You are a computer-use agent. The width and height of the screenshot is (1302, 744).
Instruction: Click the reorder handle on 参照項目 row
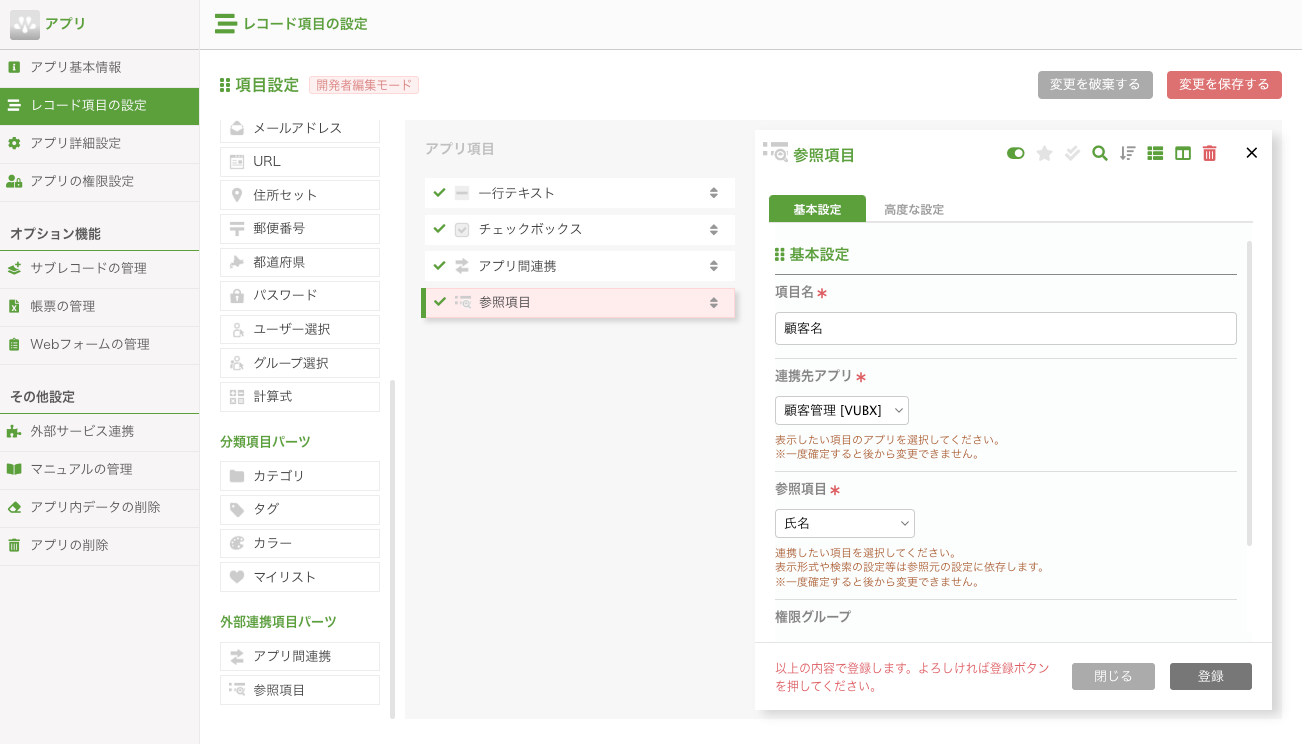(x=714, y=302)
